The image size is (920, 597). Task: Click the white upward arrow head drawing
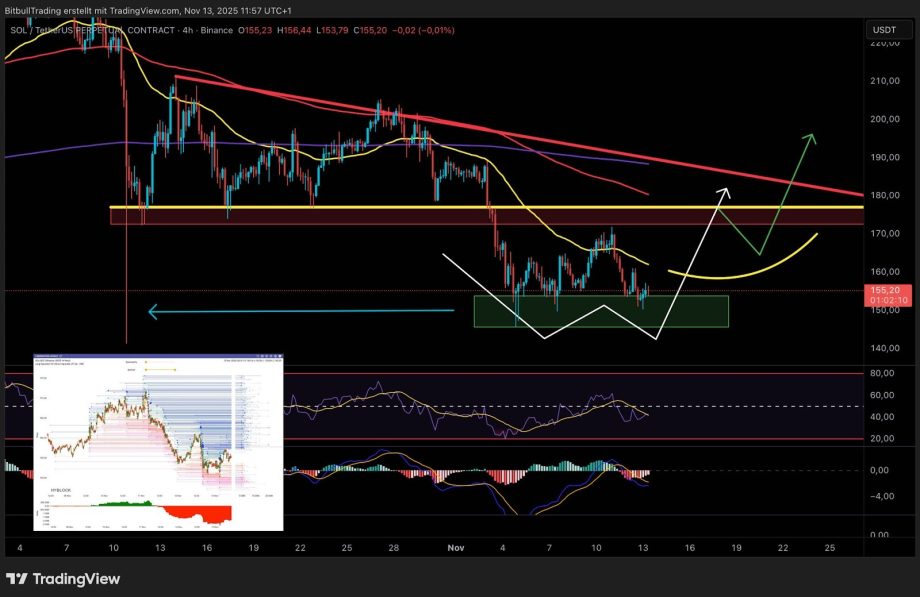click(723, 190)
